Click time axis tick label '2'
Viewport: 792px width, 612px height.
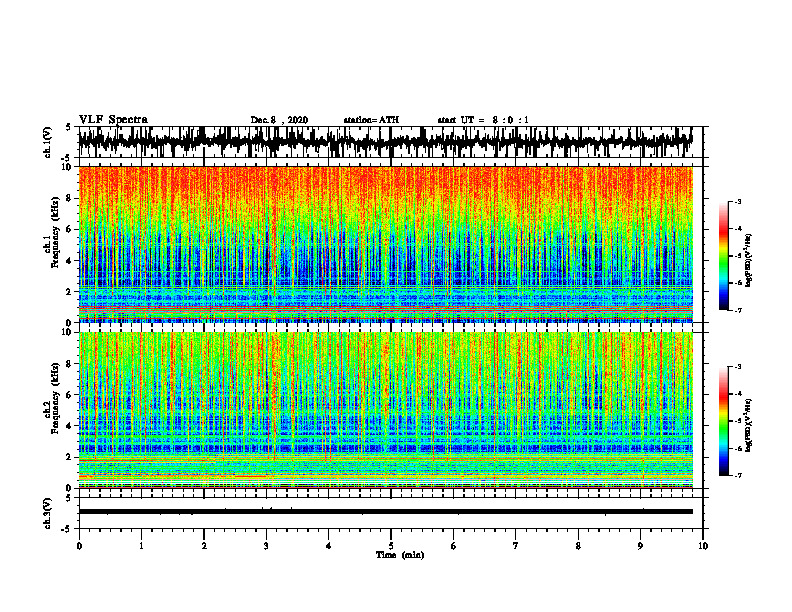204,546
